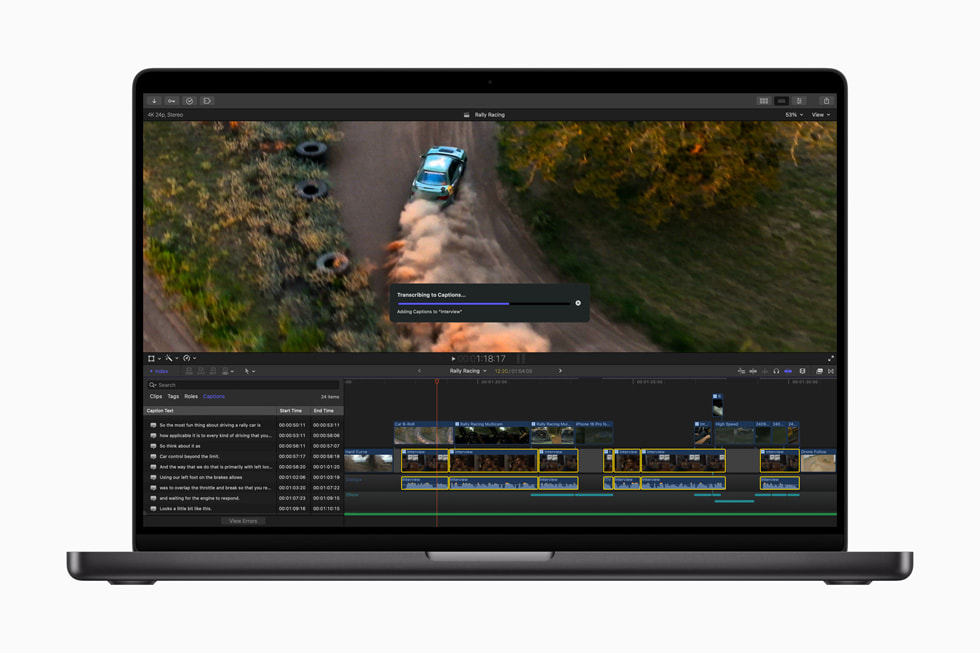Open the timeline Index panel
The height and width of the screenshot is (653, 980).
pyautogui.click(x=158, y=371)
